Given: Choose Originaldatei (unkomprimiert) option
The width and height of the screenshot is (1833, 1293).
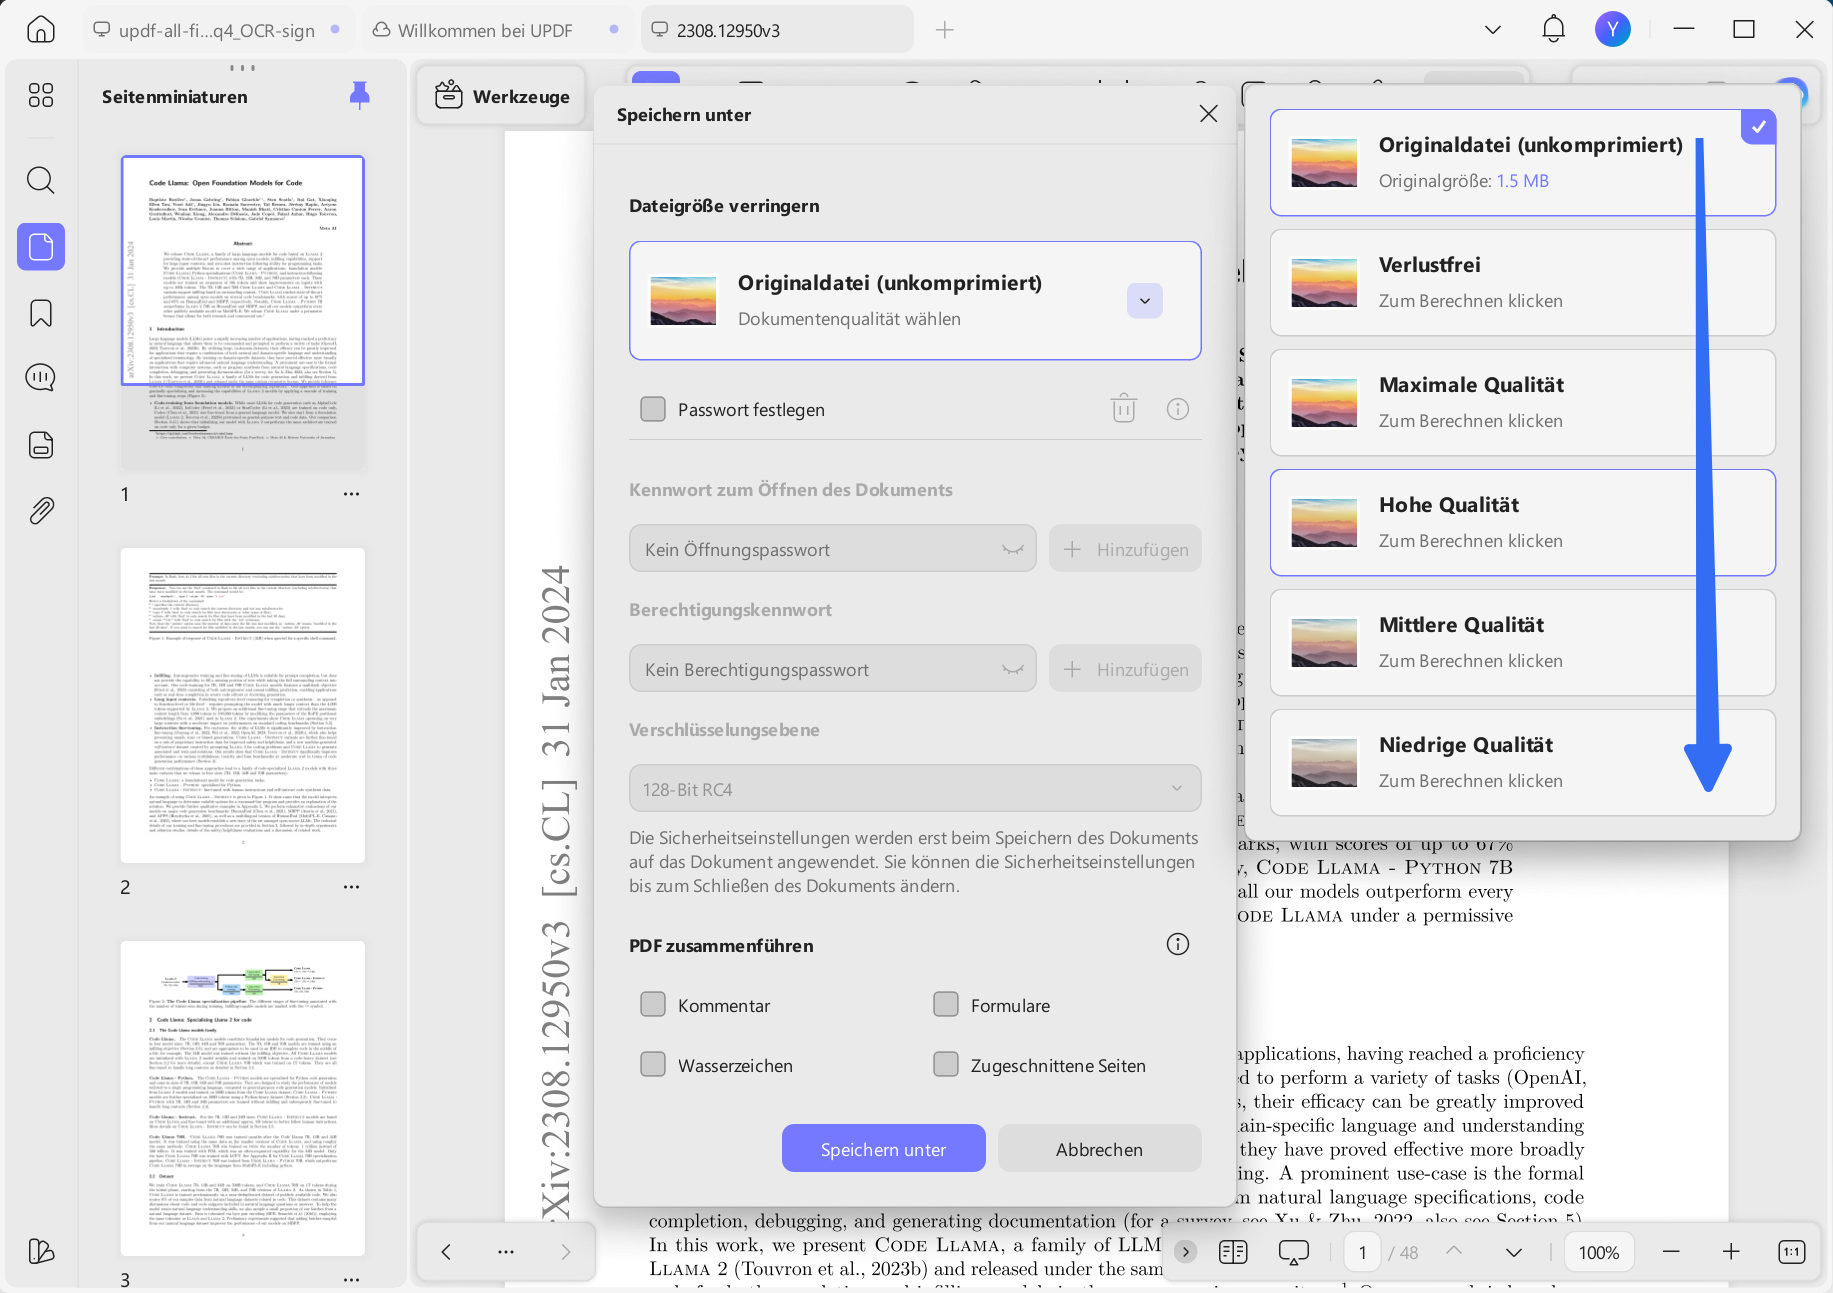Looking at the screenshot, I should 1522,163.
